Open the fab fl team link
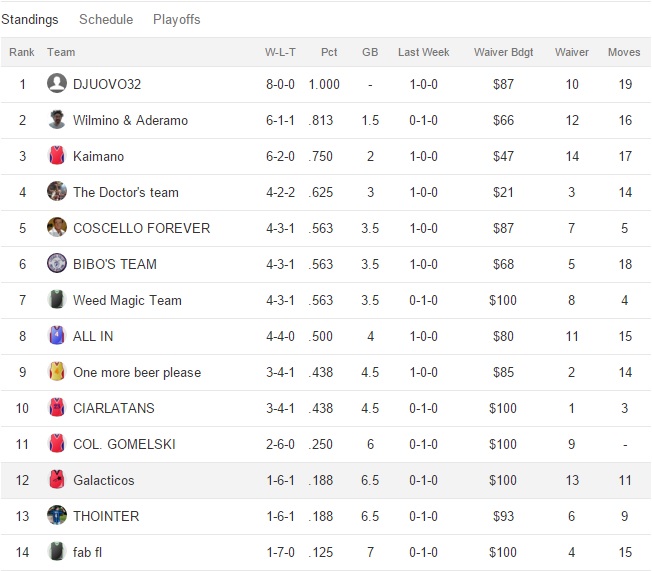 click(x=87, y=552)
